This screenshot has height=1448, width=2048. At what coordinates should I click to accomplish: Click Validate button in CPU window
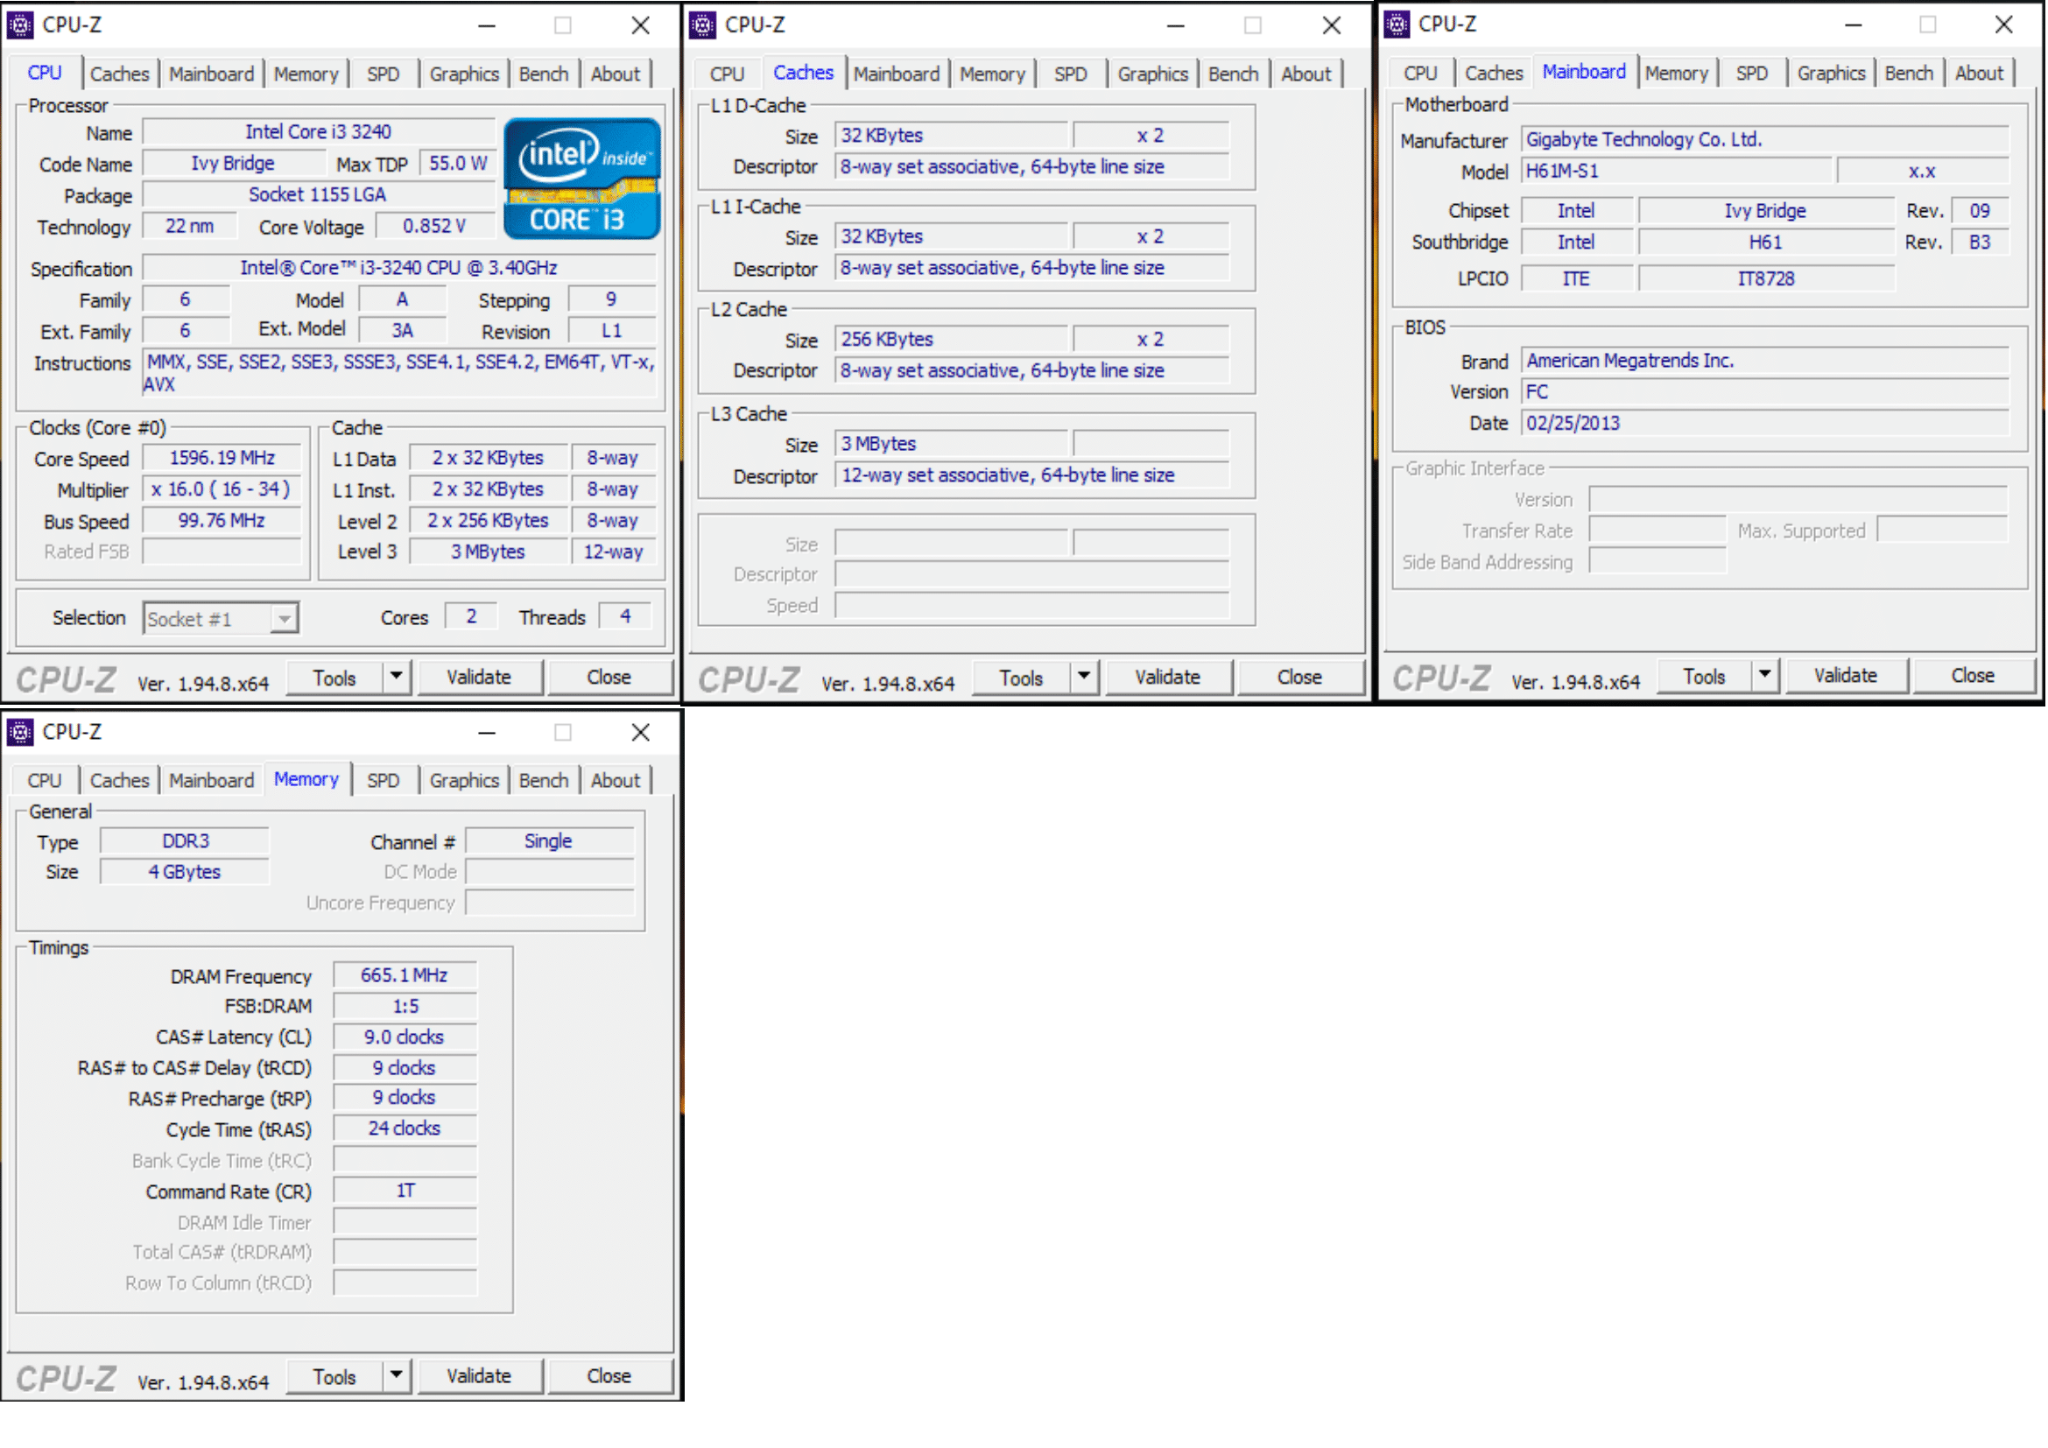coord(479,677)
